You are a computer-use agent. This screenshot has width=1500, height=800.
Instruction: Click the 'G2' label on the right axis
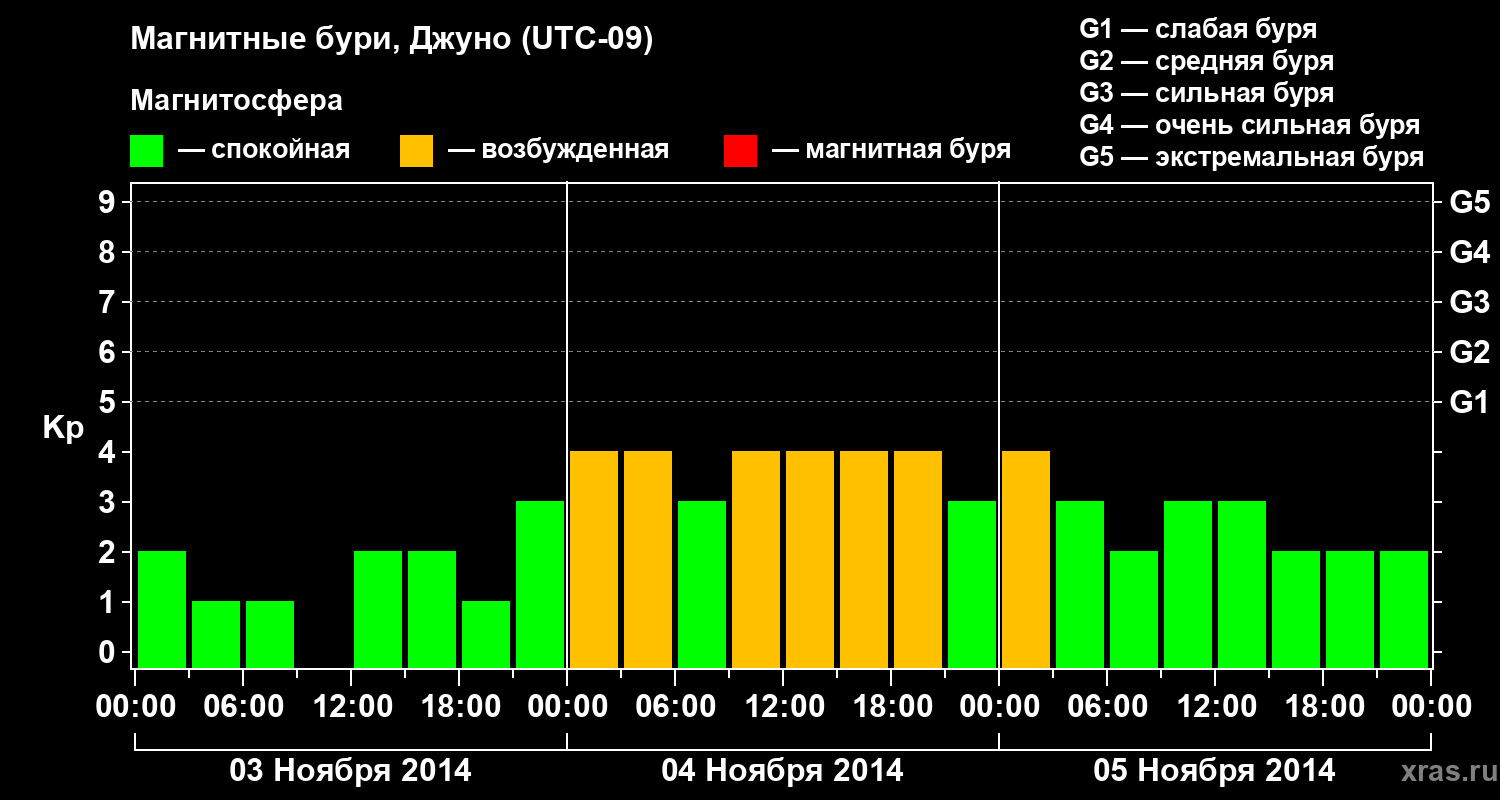[x=1469, y=352]
